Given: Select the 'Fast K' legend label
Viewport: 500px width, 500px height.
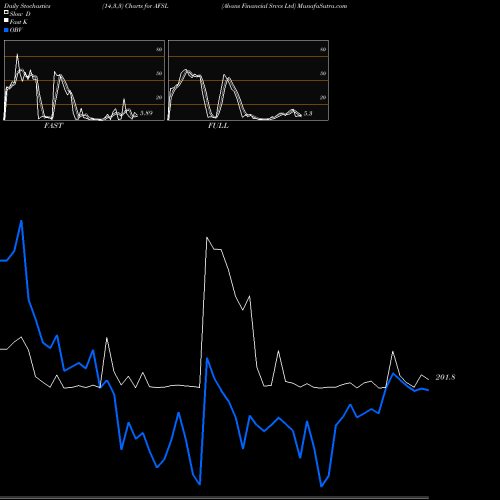Looking at the screenshot, I should [19, 22].
